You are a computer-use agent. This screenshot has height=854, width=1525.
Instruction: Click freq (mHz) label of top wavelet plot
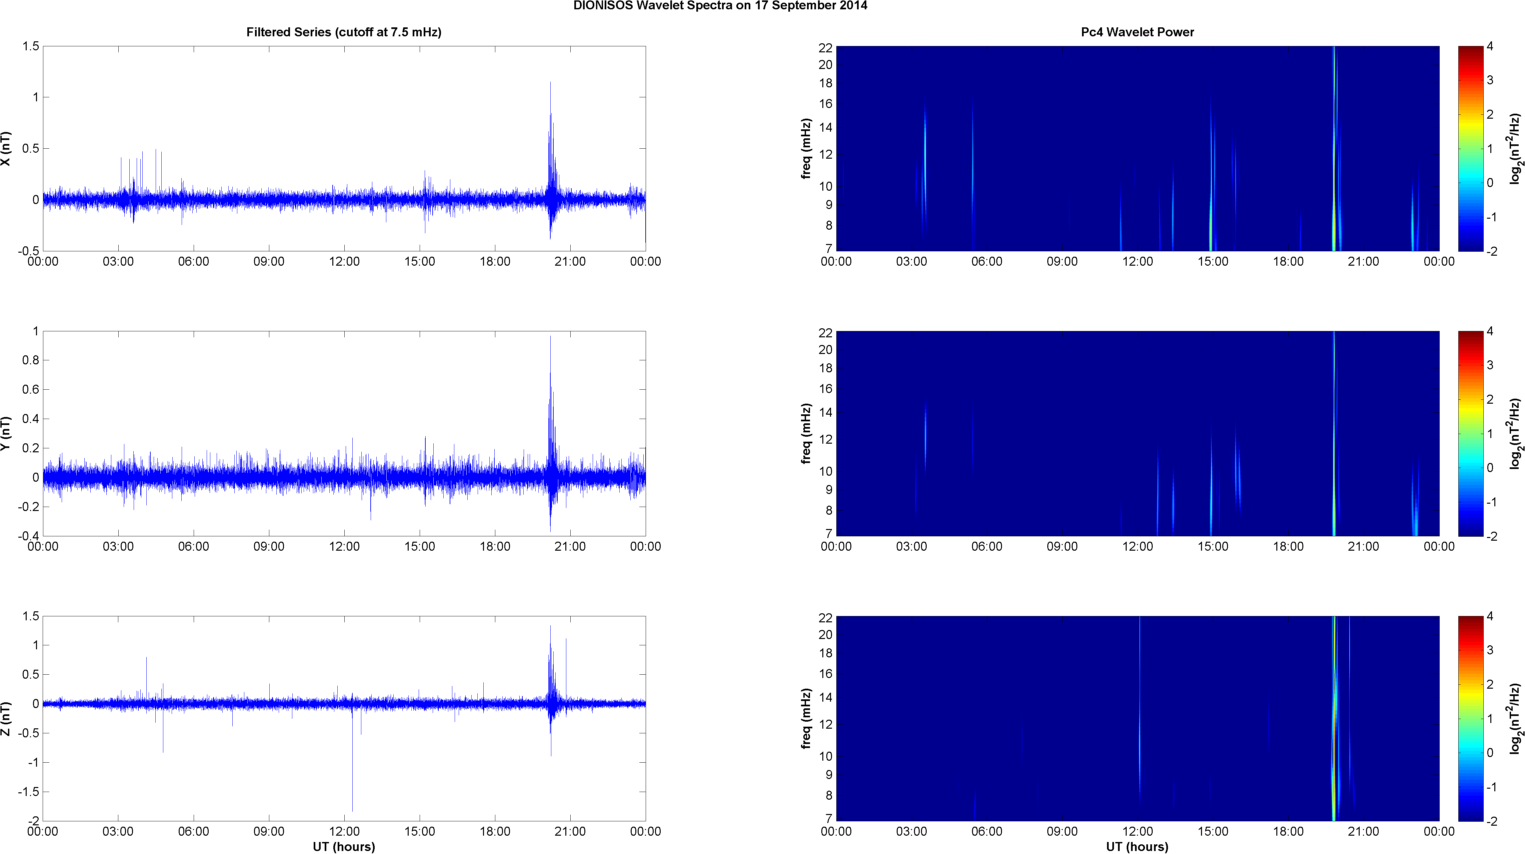[x=806, y=149]
